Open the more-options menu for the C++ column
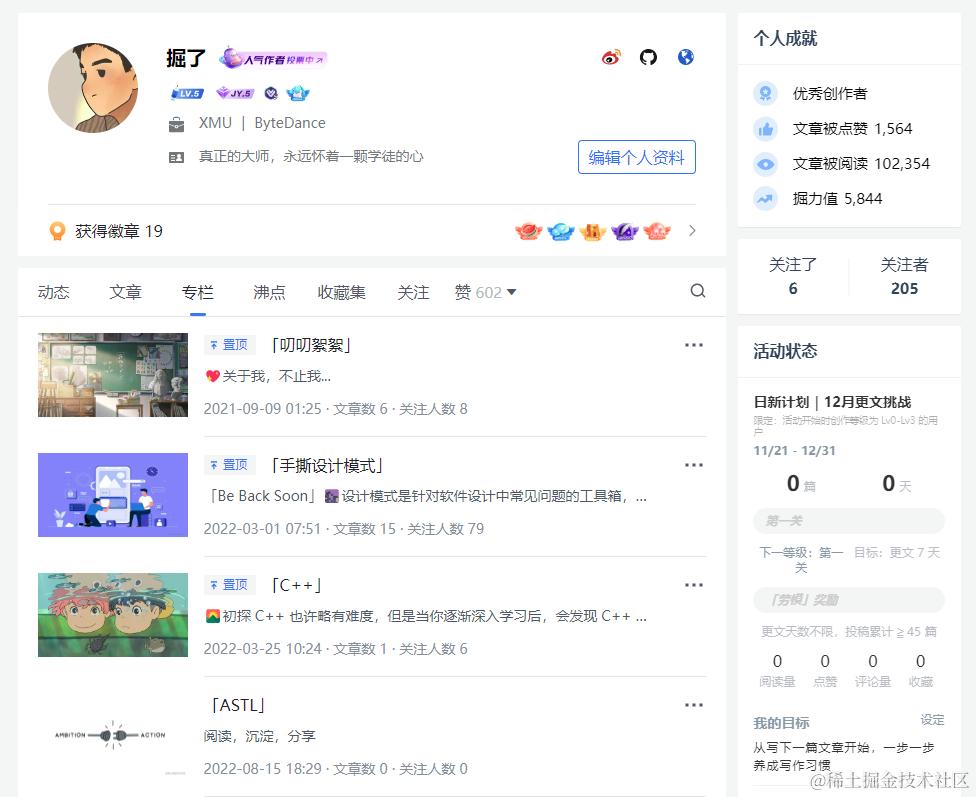 click(694, 585)
